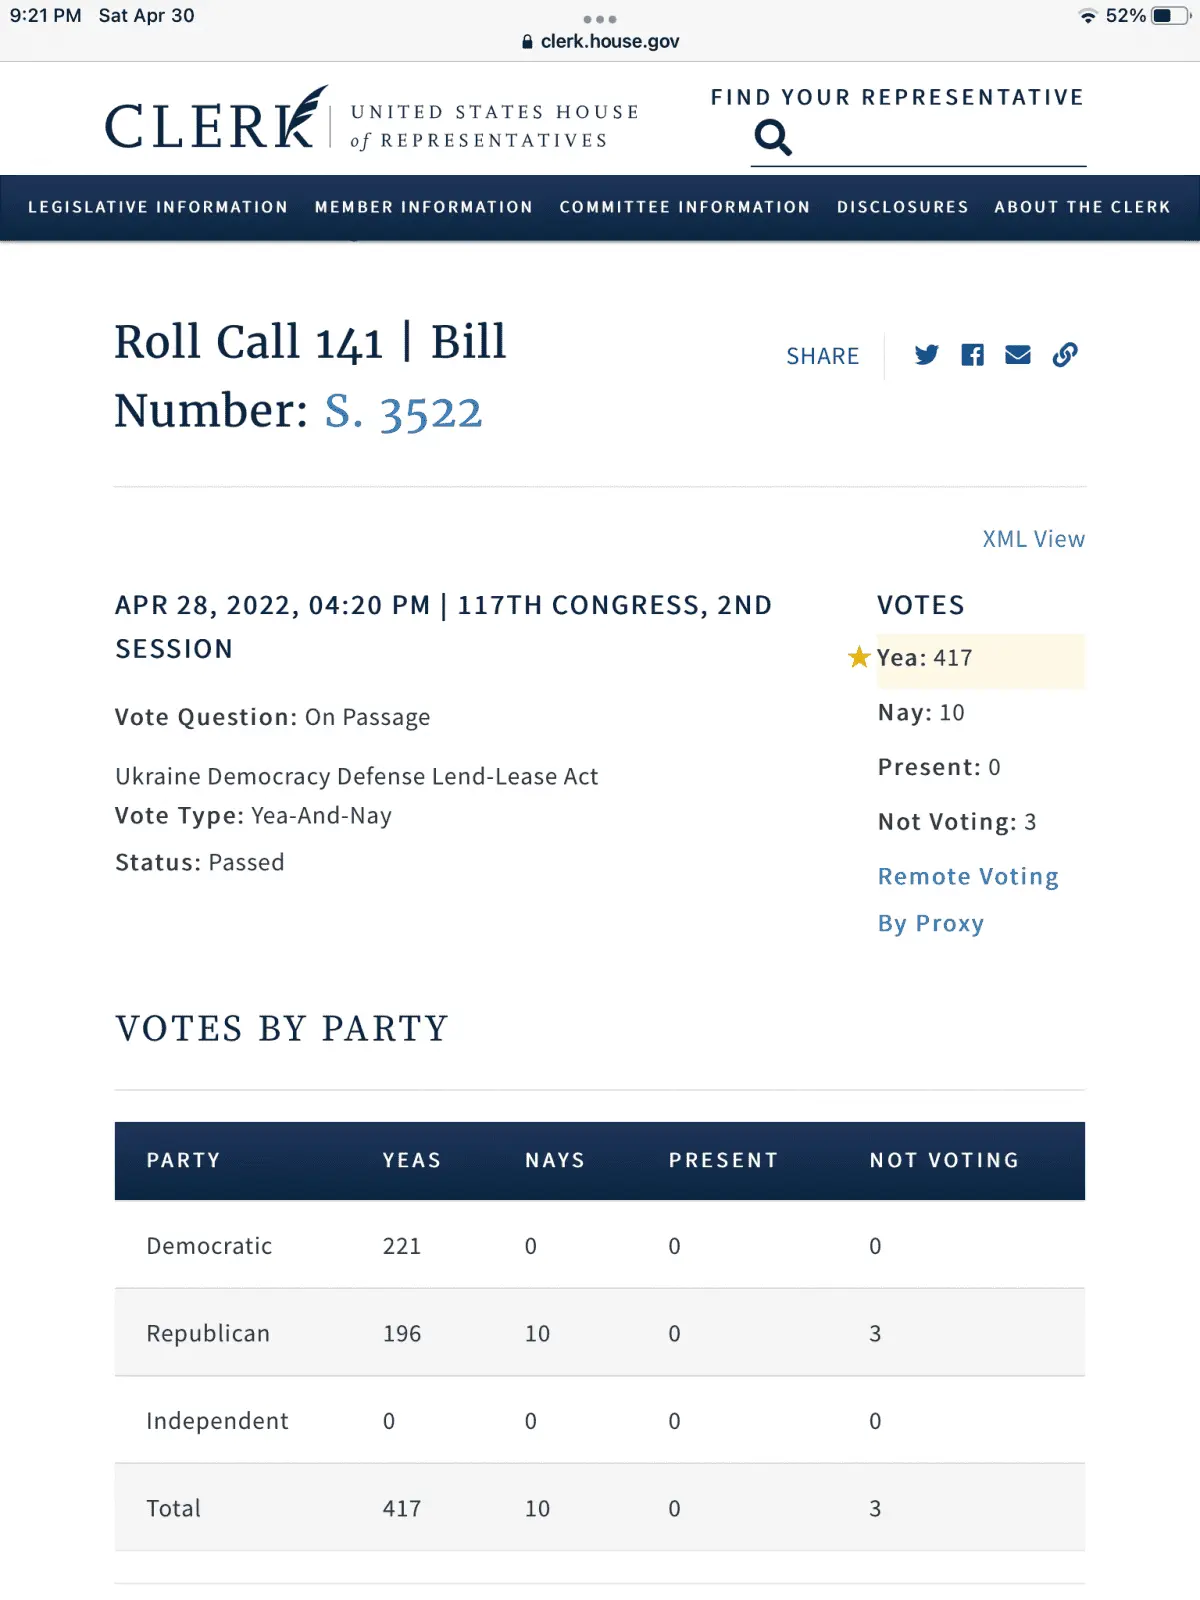
Task: Open Remote Voting By Proxy link
Action: (x=967, y=899)
